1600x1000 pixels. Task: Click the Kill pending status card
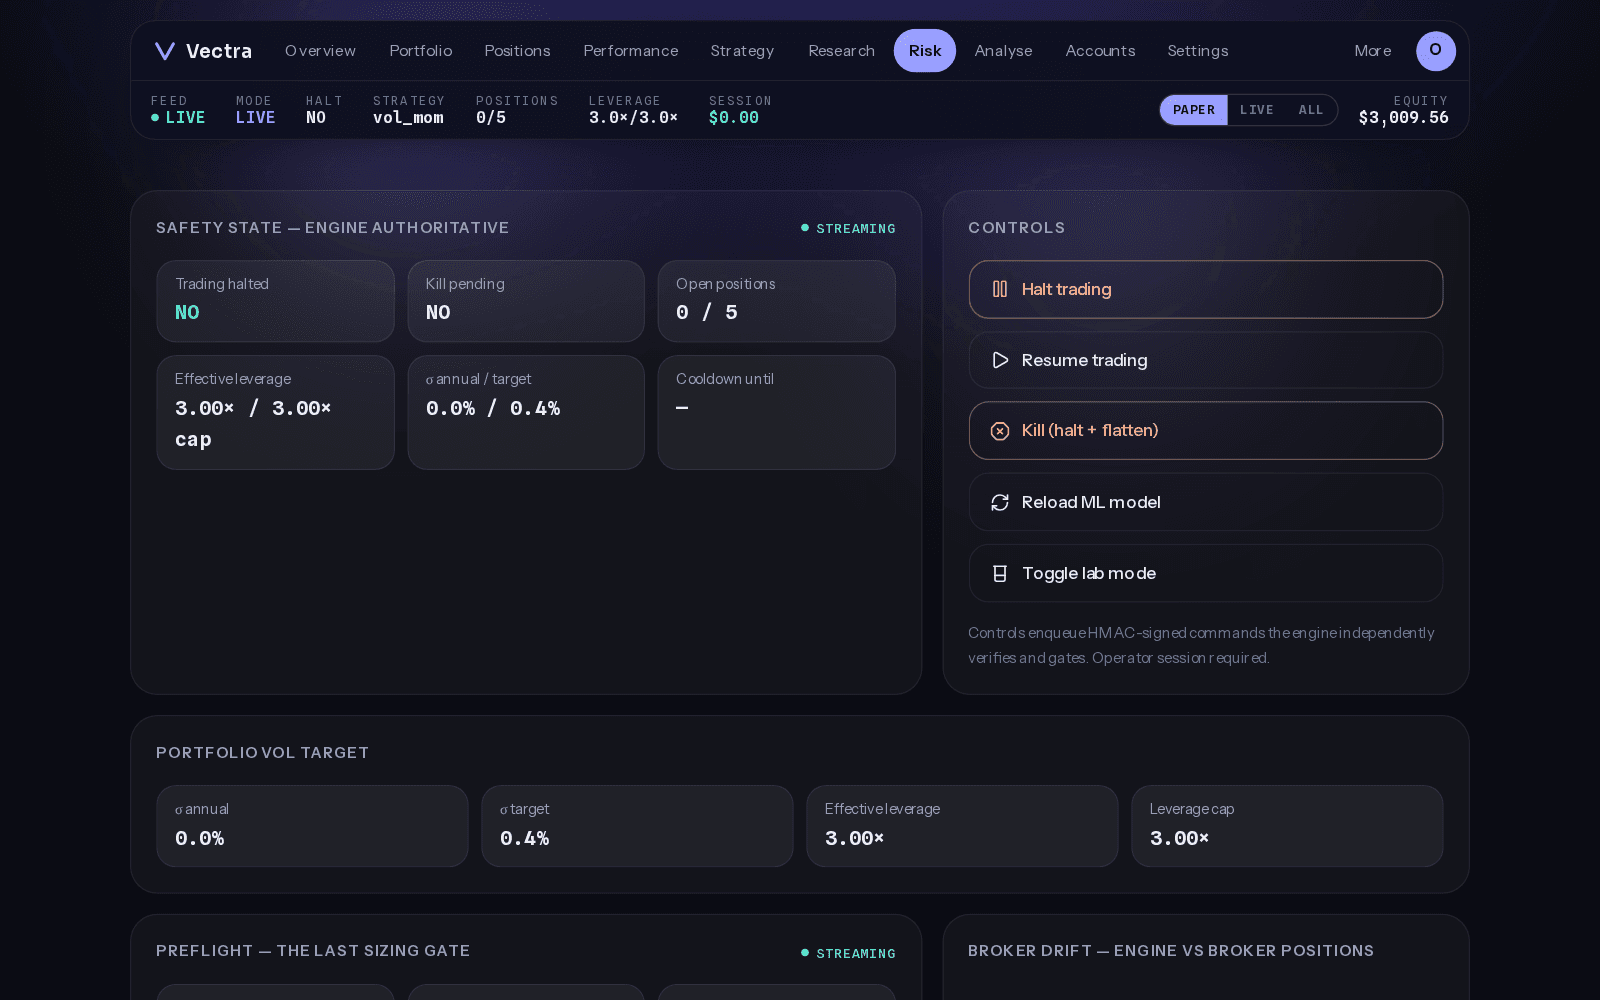click(526, 301)
